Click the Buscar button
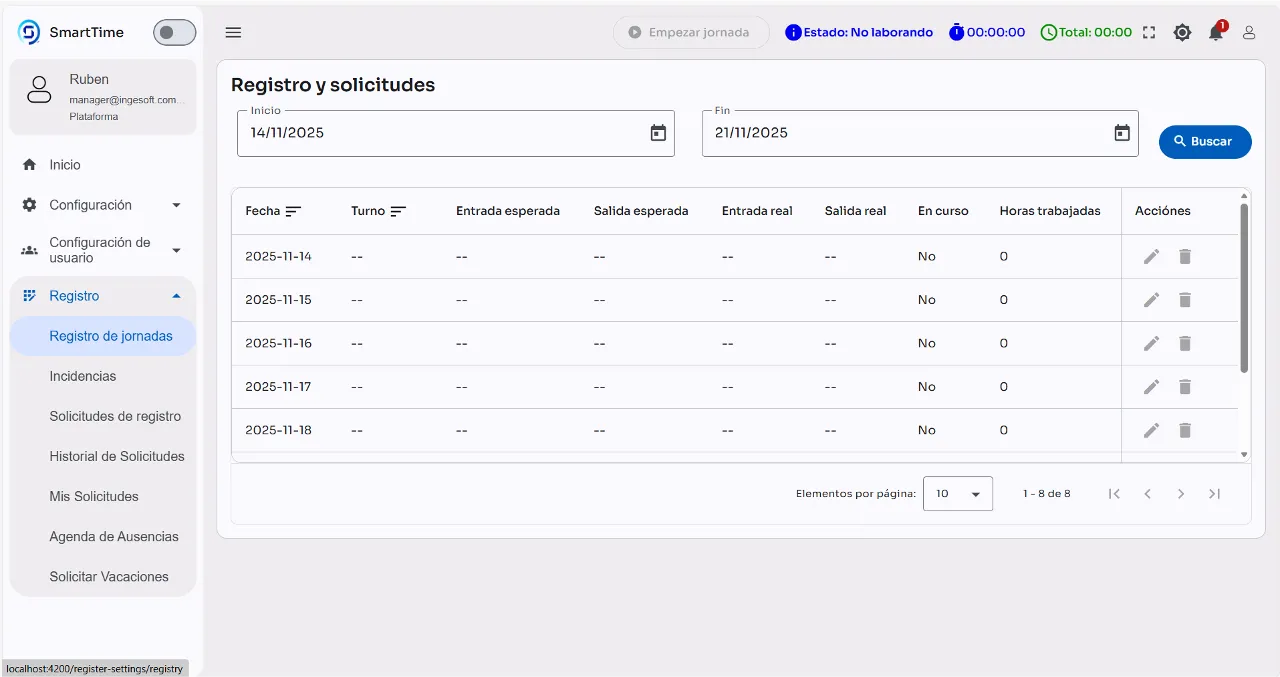 click(1204, 141)
